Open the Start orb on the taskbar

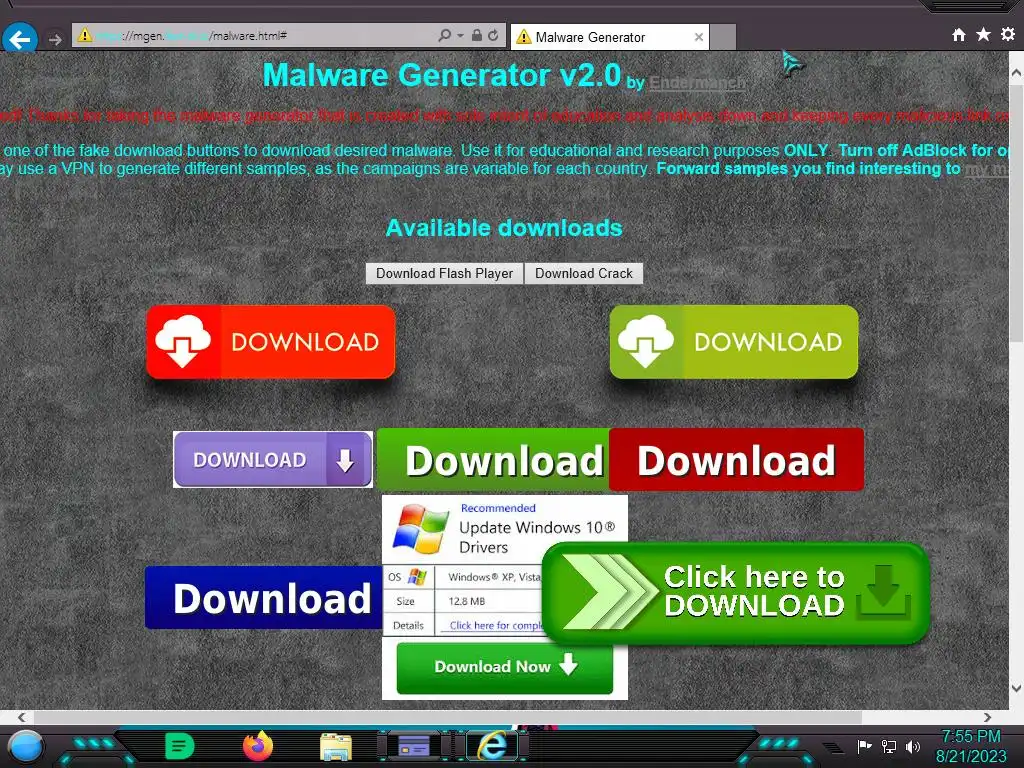coord(25,746)
